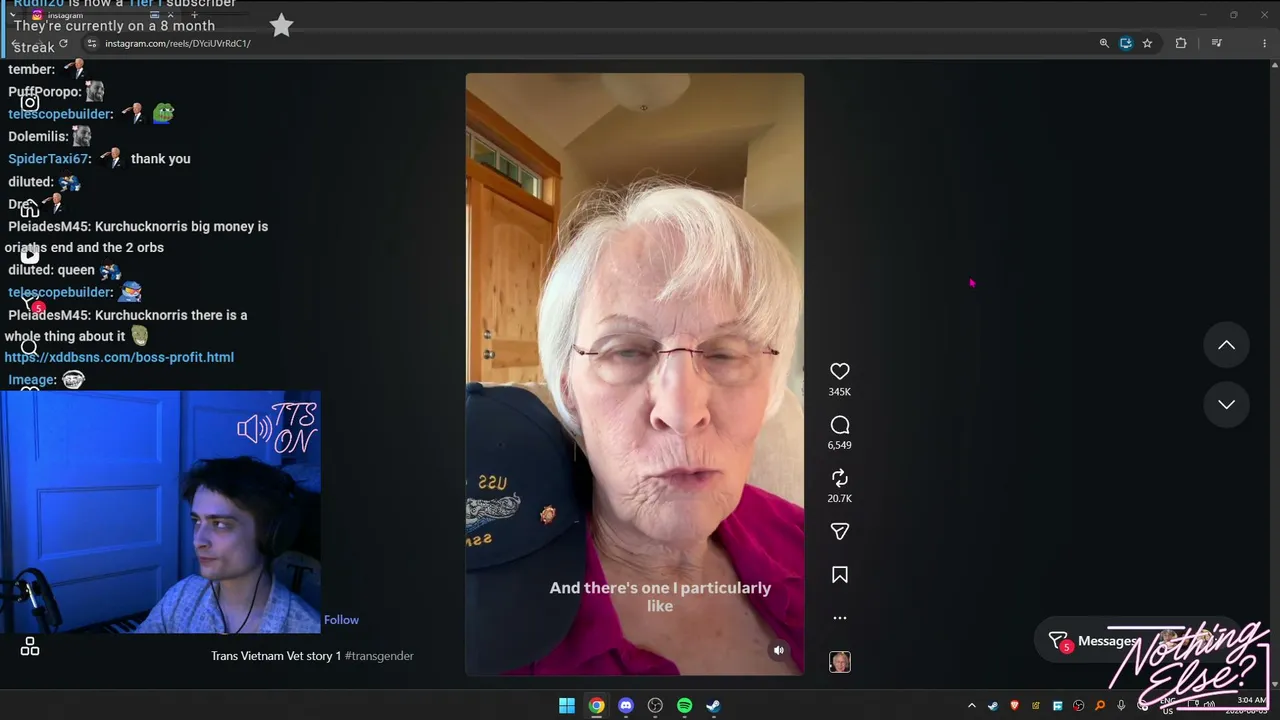Open the xddbsns.com boss-profit link in chat
Image resolution: width=1280 pixels, height=720 pixels.
pyautogui.click(x=119, y=357)
